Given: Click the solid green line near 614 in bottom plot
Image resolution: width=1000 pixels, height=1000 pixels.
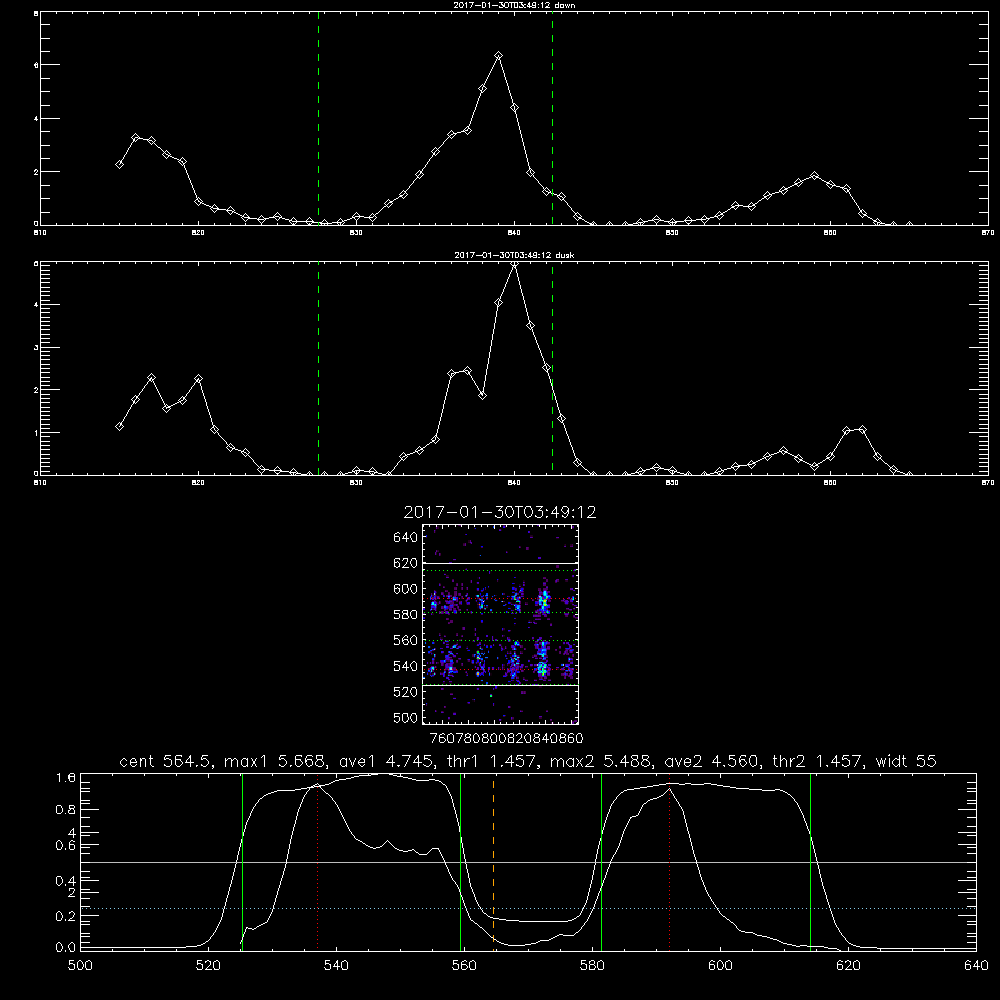Looking at the screenshot, I should [x=811, y=861].
